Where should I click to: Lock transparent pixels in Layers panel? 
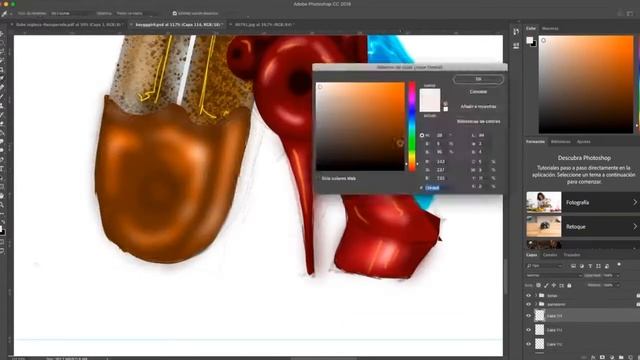point(539,285)
